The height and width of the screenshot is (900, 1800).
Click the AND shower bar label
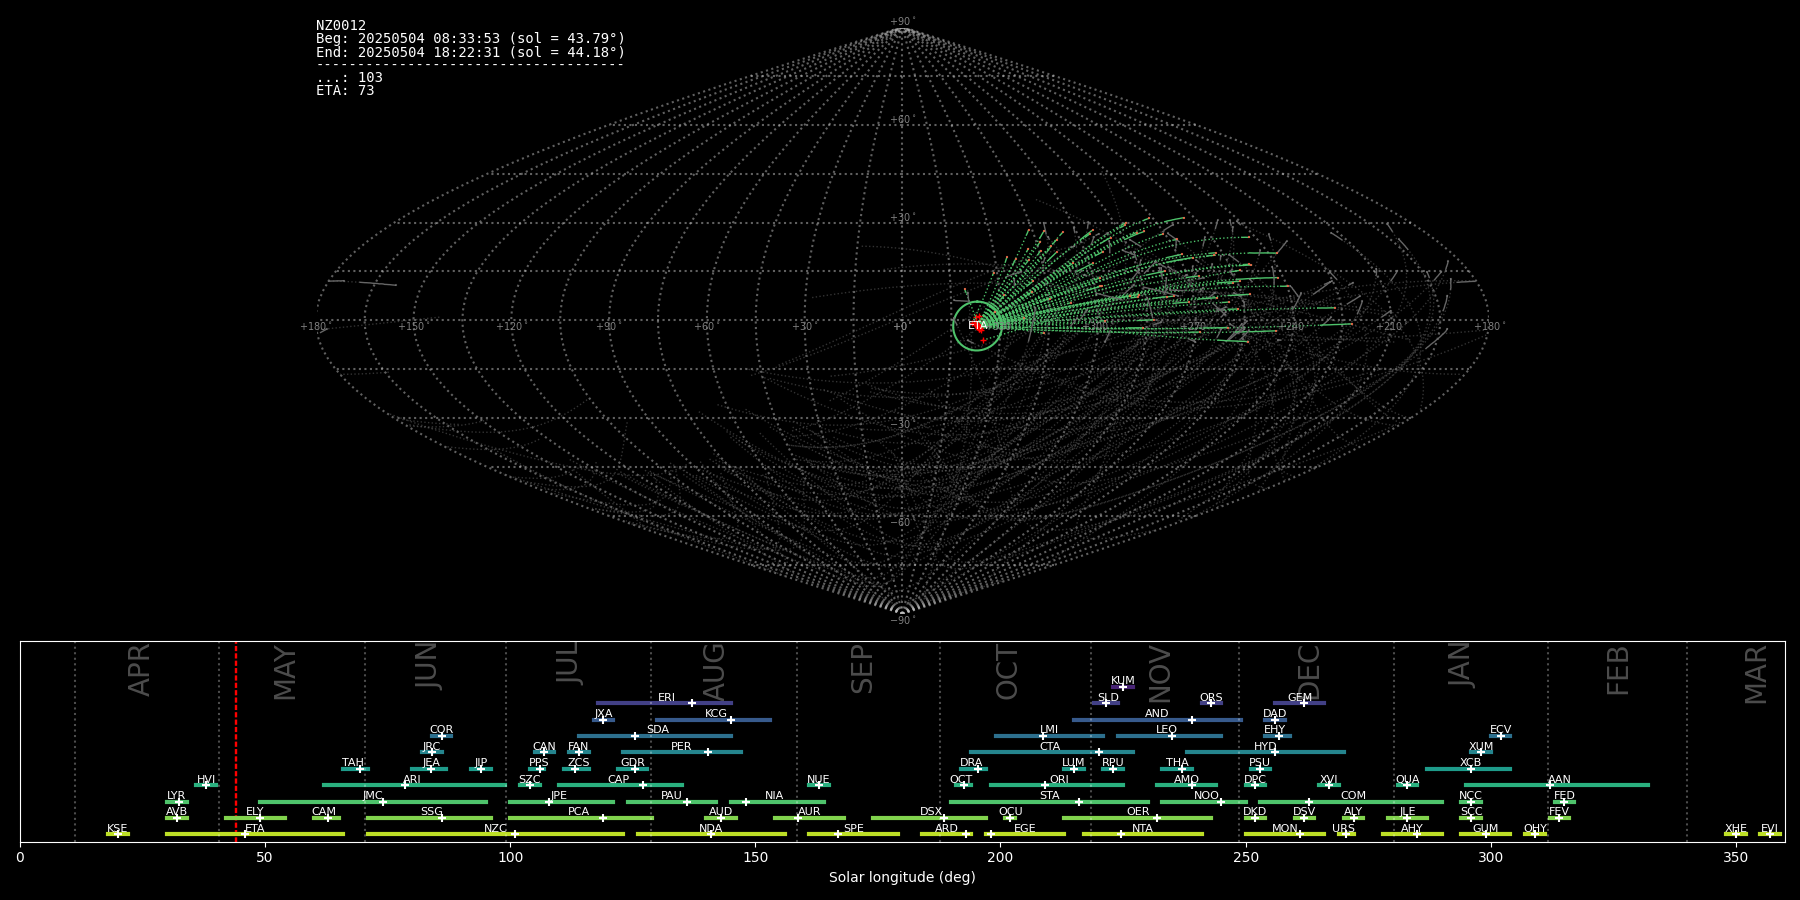click(x=1156, y=714)
